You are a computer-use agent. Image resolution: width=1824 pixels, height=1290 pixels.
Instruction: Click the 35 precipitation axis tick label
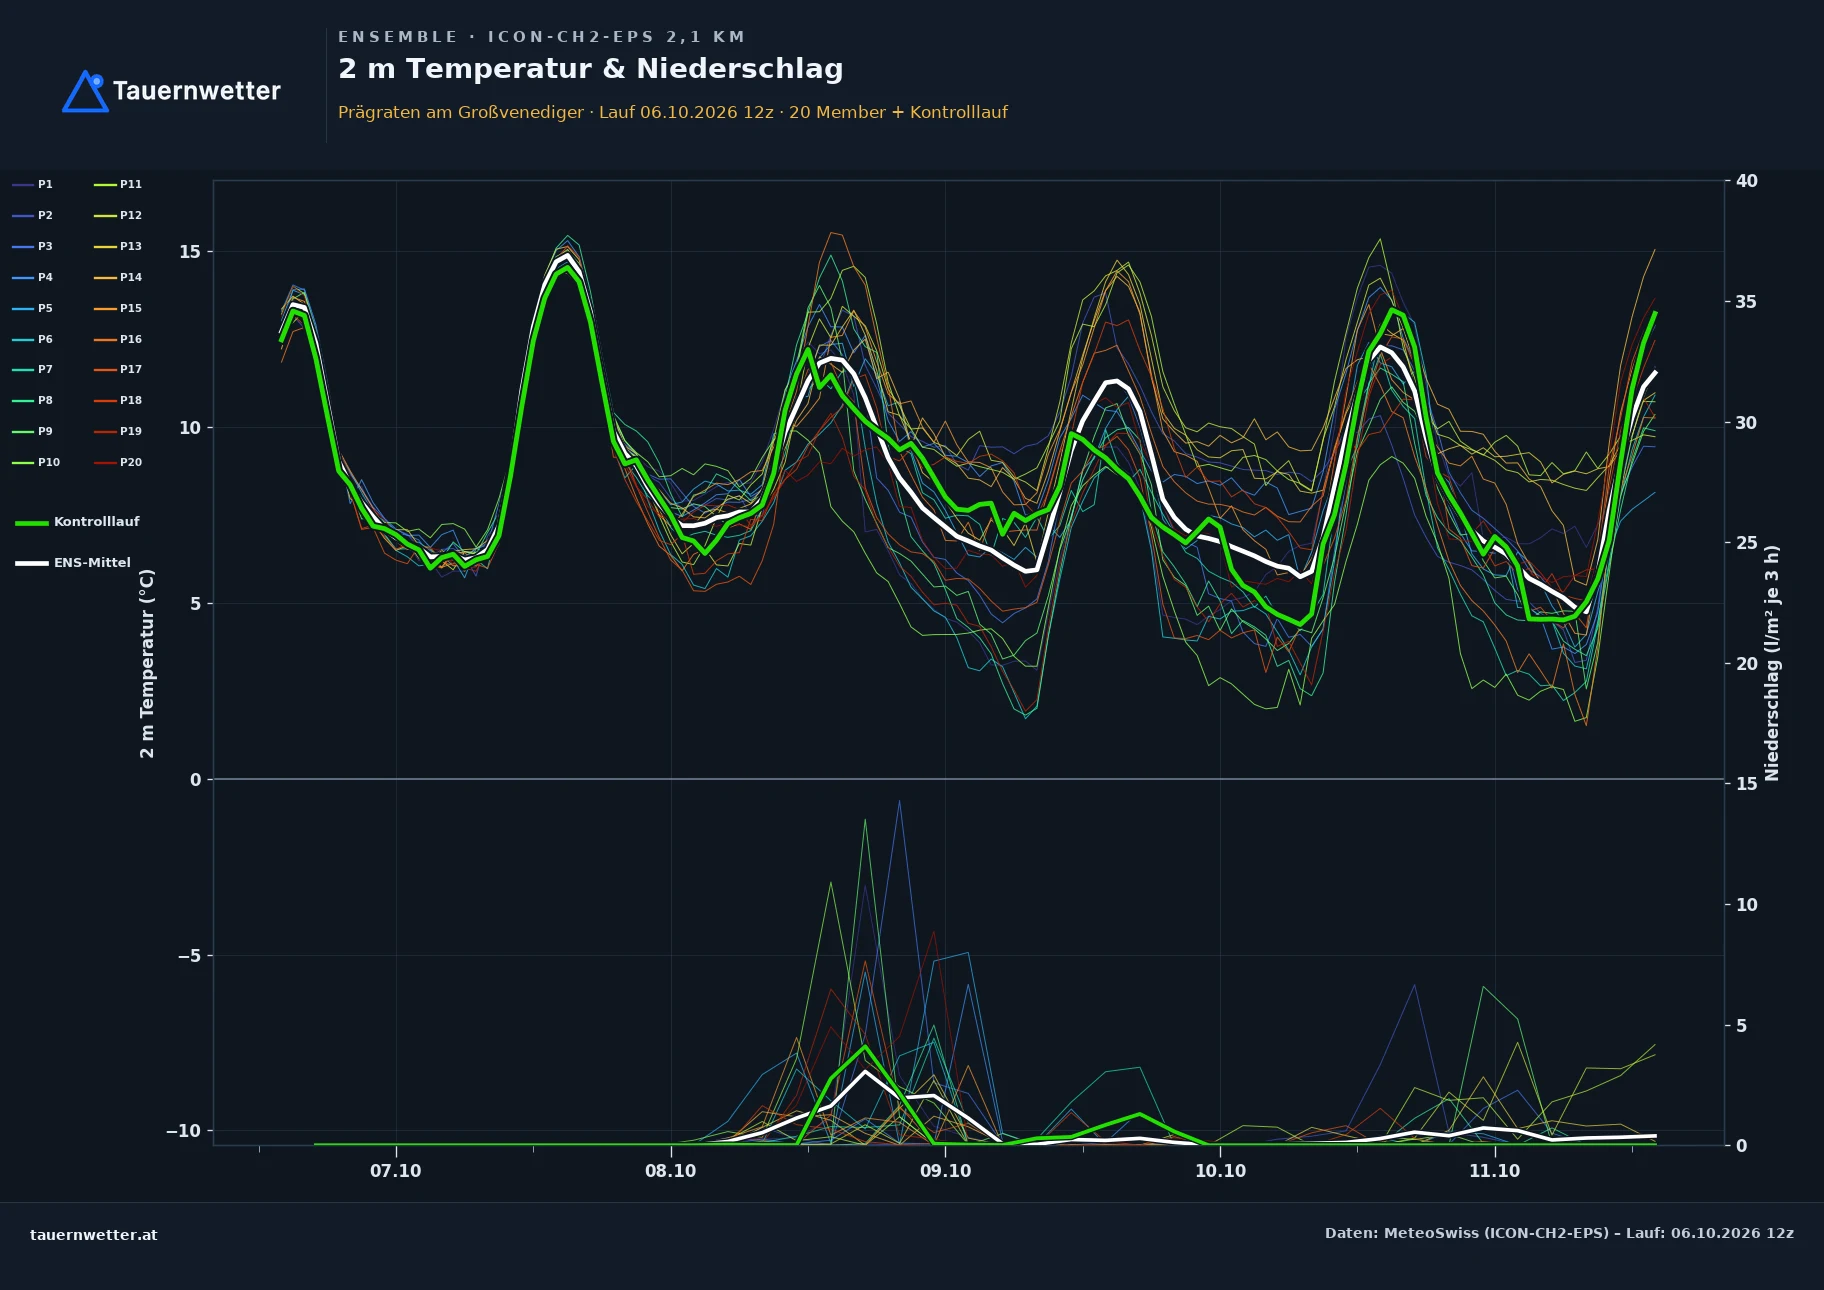click(1747, 302)
